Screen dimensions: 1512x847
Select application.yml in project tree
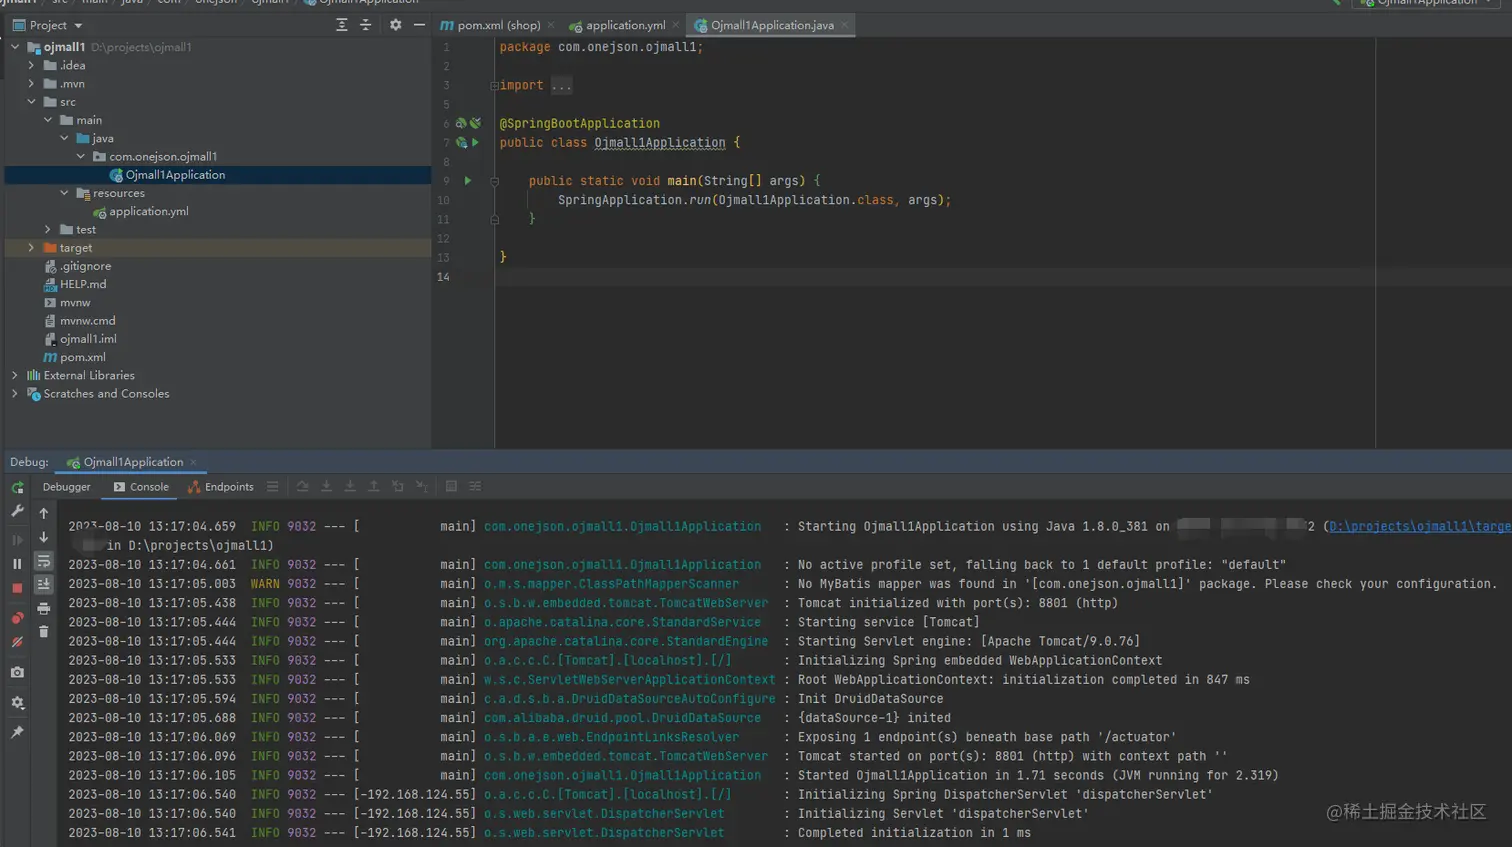click(148, 212)
